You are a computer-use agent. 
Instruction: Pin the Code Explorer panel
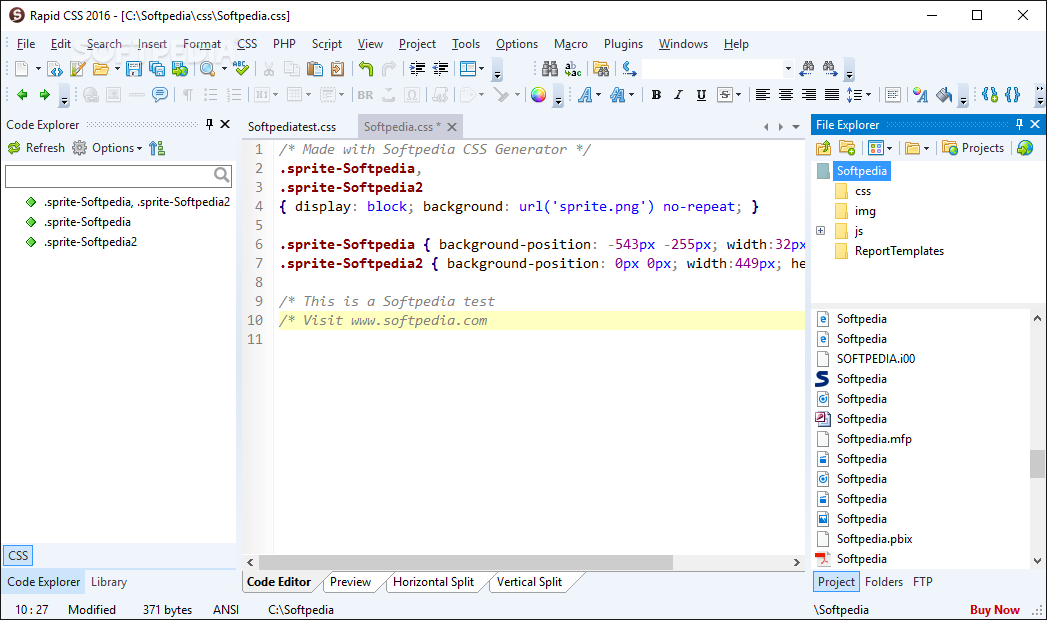click(209, 124)
